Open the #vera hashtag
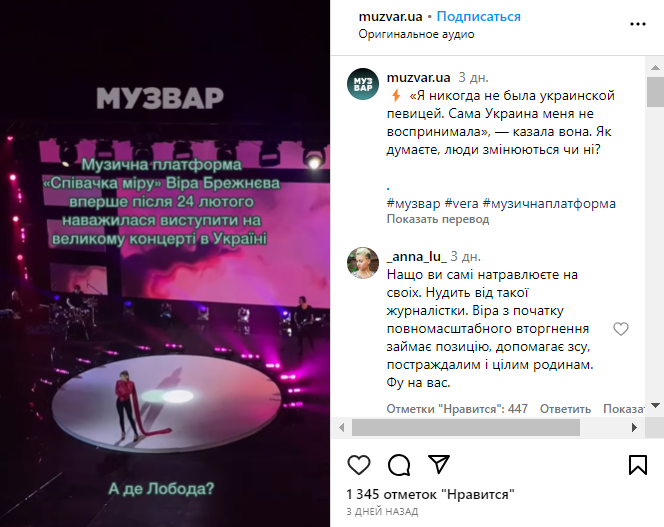The width and height of the screenshot is (664, 527). (461, 203)
